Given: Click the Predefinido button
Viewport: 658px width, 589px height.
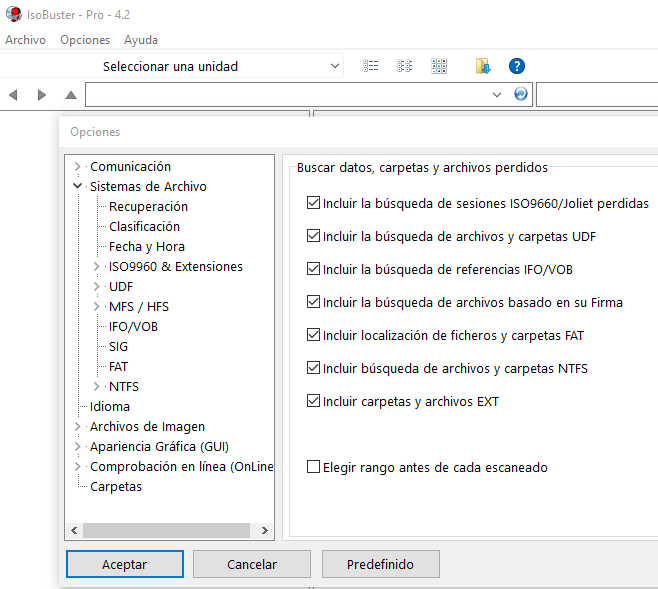Looking at the screenshot, I should (x=381, y=564).
